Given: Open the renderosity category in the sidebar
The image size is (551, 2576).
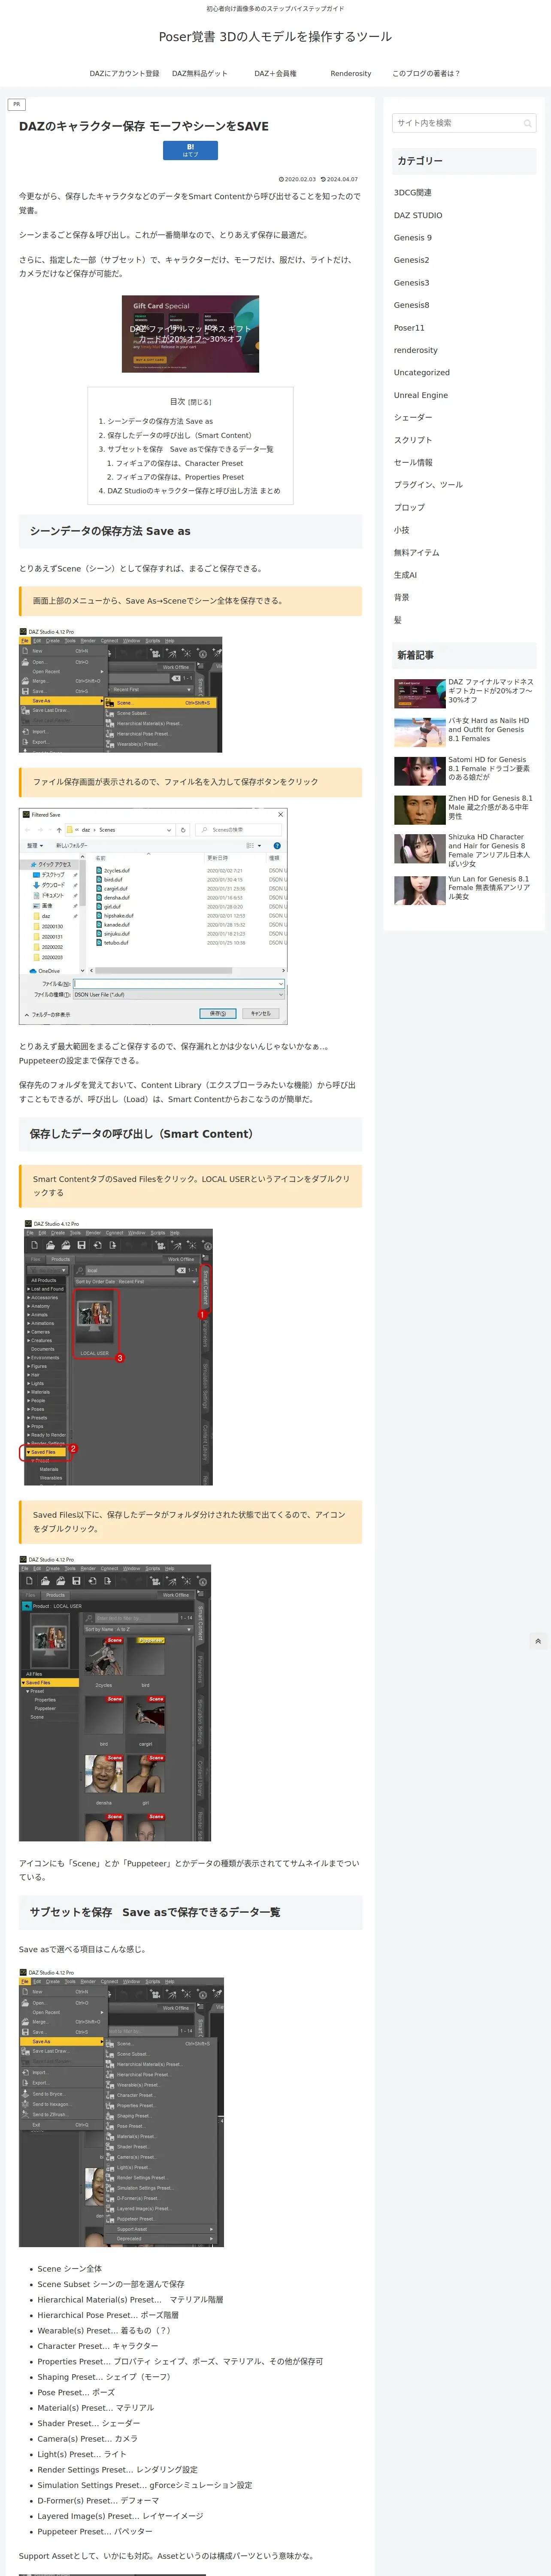Looking at the screenshot, I should pyautogui.click(x=415, y=350).
